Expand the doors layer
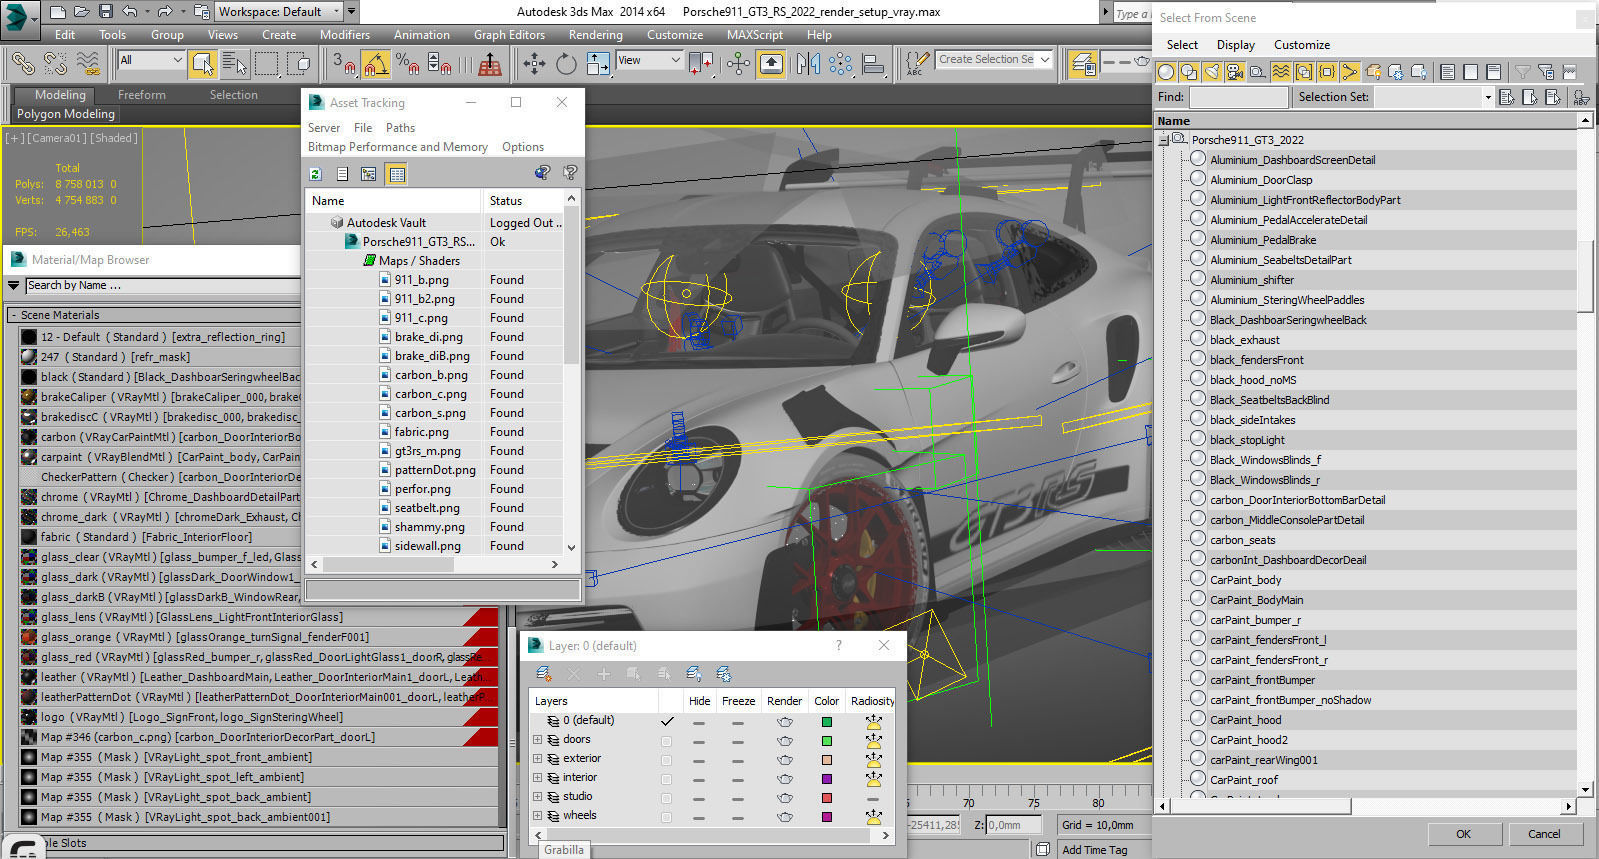Image resolution: width=1599 pixels, height=859 pixels. coord(538,740)
